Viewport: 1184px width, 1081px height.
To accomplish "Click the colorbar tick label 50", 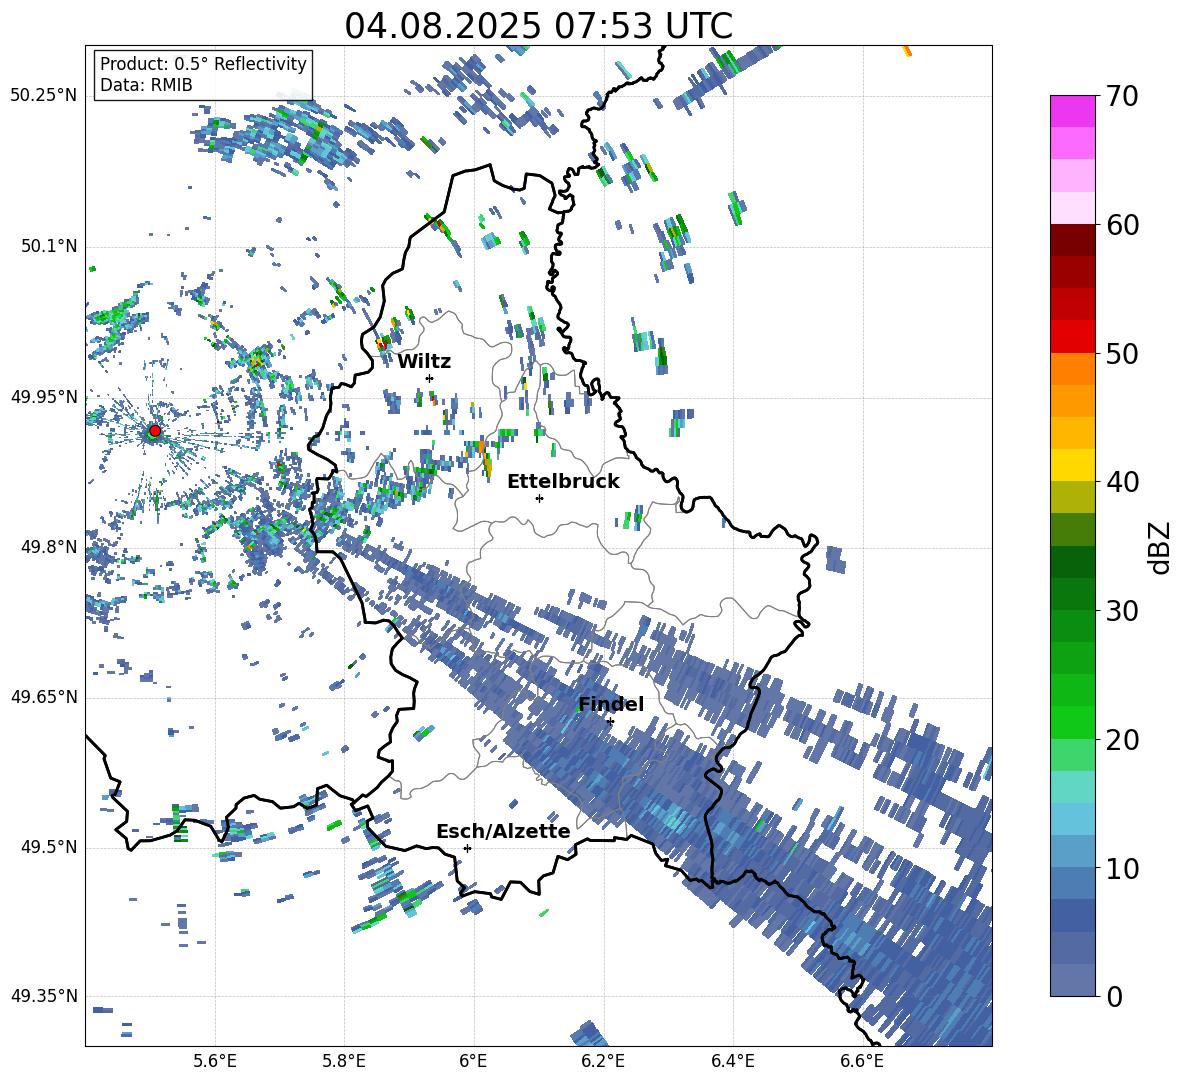I will (x=1122, y=353).
